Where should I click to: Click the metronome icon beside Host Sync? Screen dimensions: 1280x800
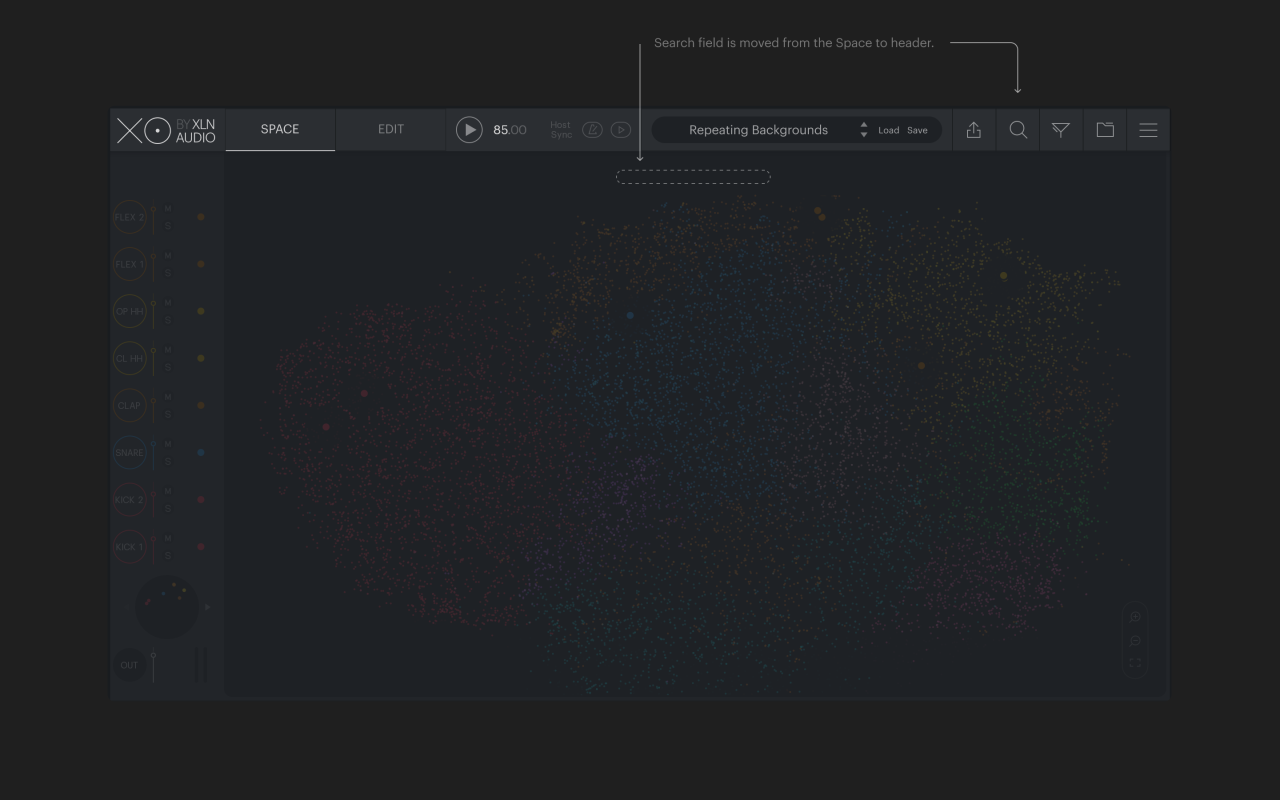coord(592,130)
